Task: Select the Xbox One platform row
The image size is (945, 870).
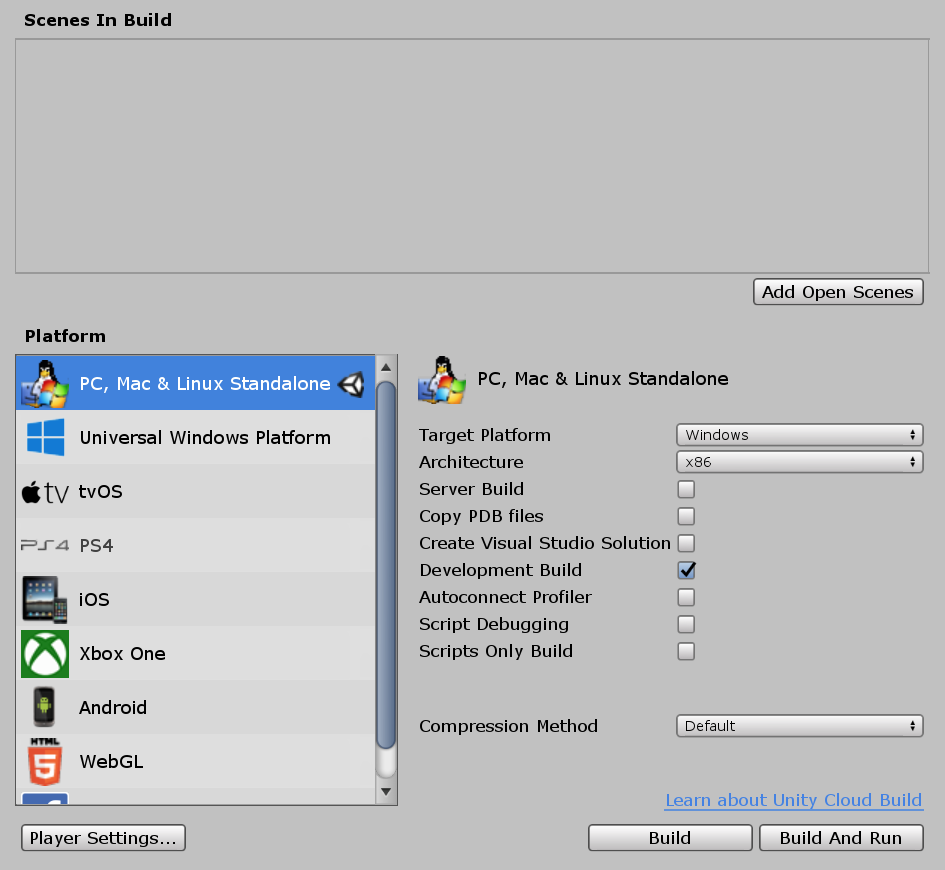Action: pyautogui.click(x=195, y=654)
